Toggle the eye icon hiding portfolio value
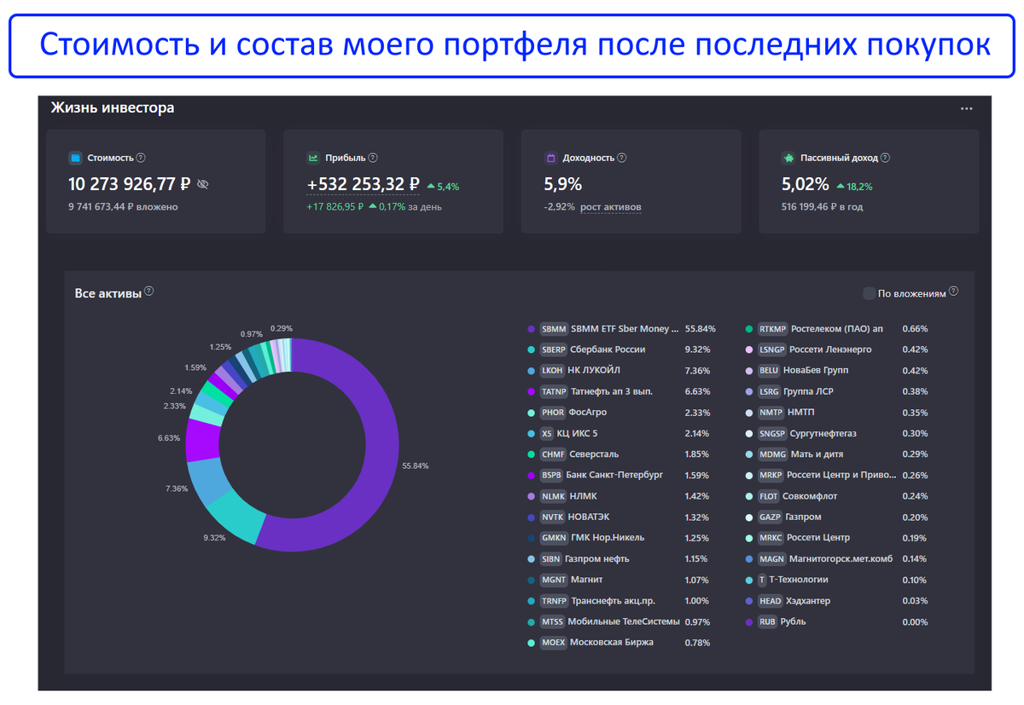Image resolution: width=1024 pixels, height=705 pixels. (x=203, y=185)
